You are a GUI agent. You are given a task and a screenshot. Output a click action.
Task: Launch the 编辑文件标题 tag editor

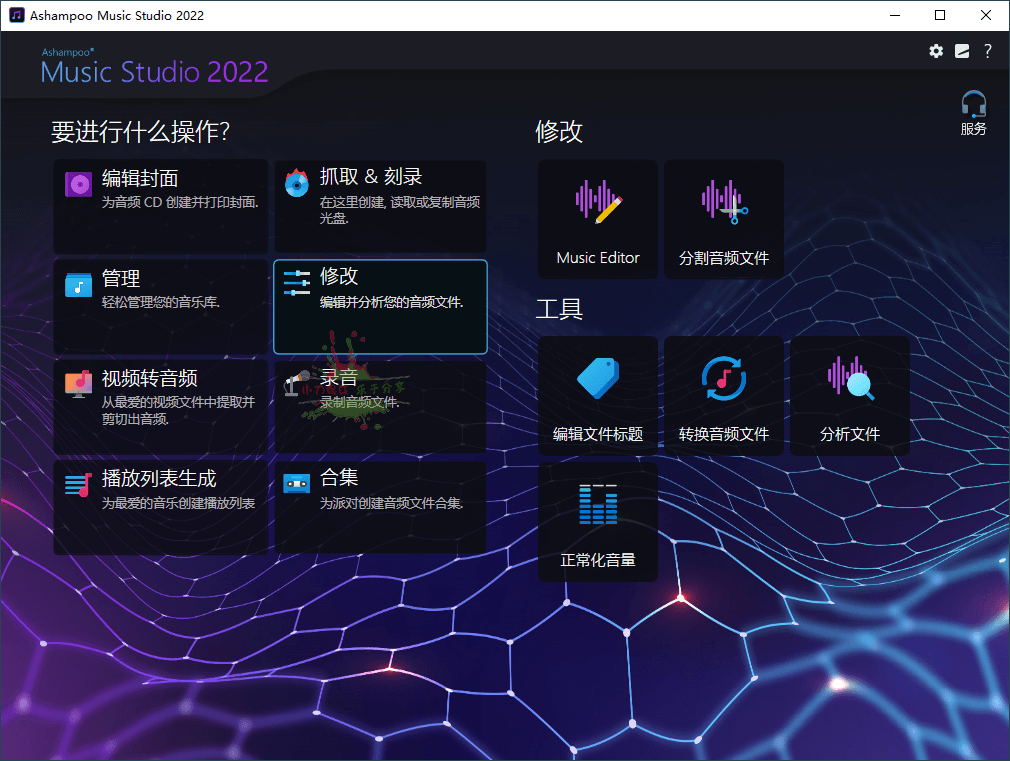coord(598,396)
